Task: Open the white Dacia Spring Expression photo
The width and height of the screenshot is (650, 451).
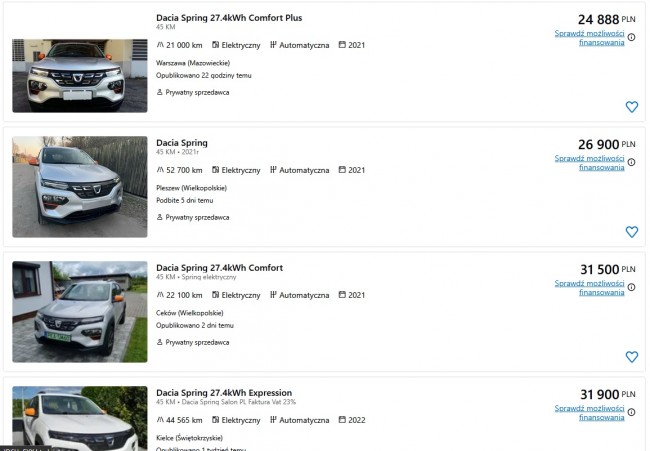Action: [x=80, y=418]
